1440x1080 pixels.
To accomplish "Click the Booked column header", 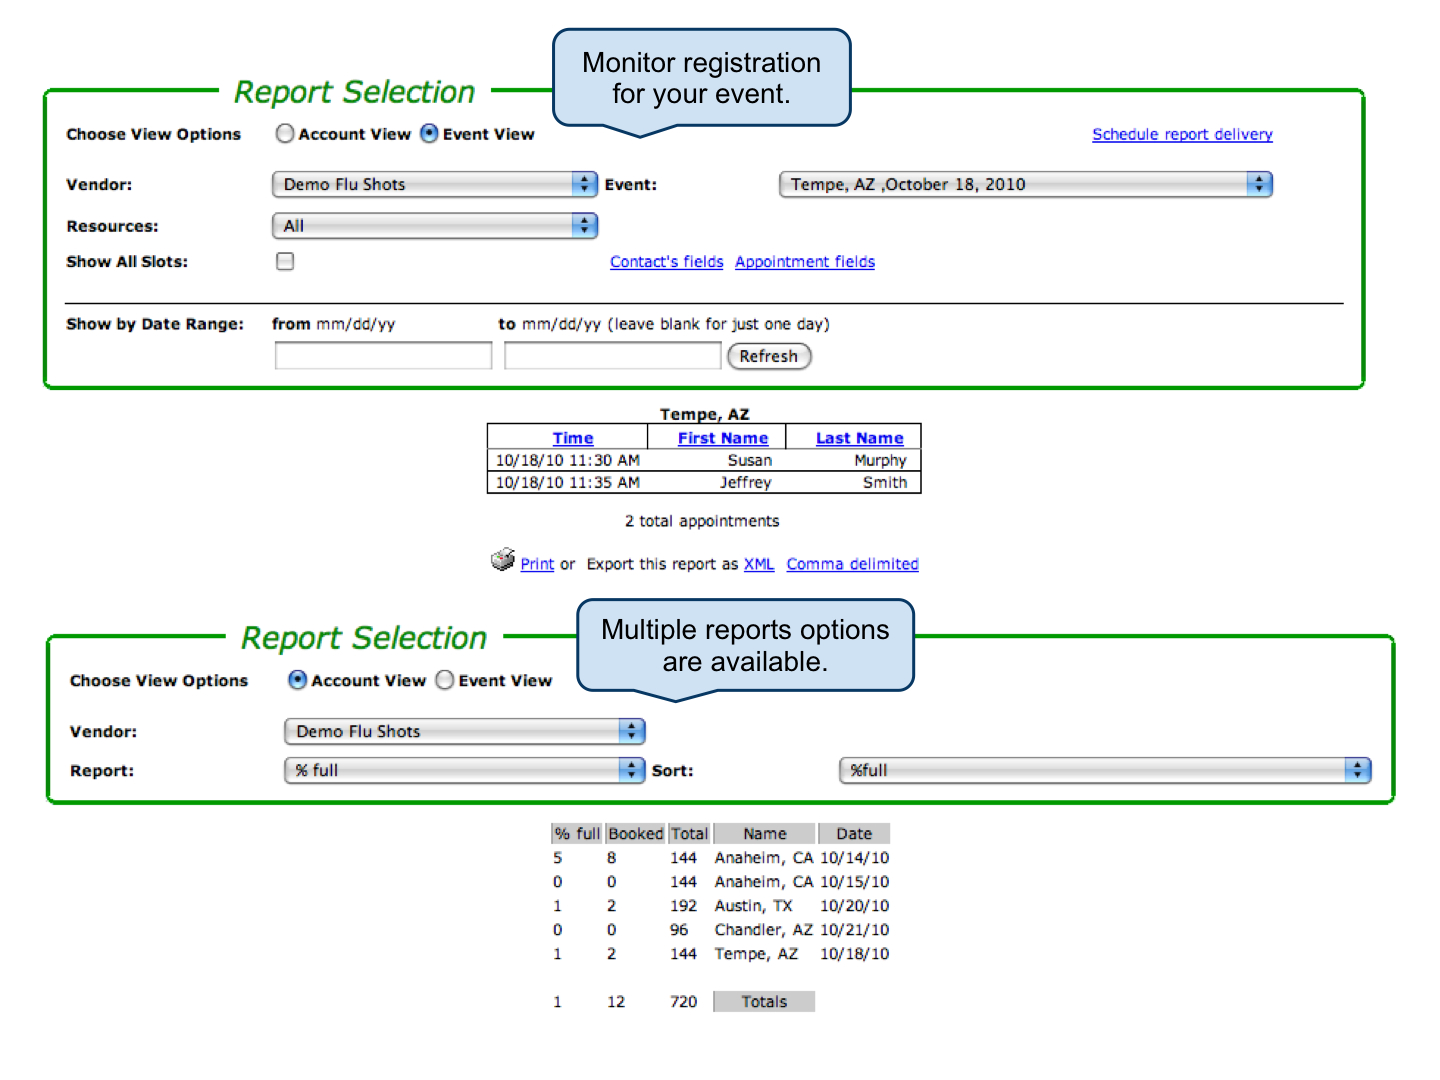I will [636, 834].
